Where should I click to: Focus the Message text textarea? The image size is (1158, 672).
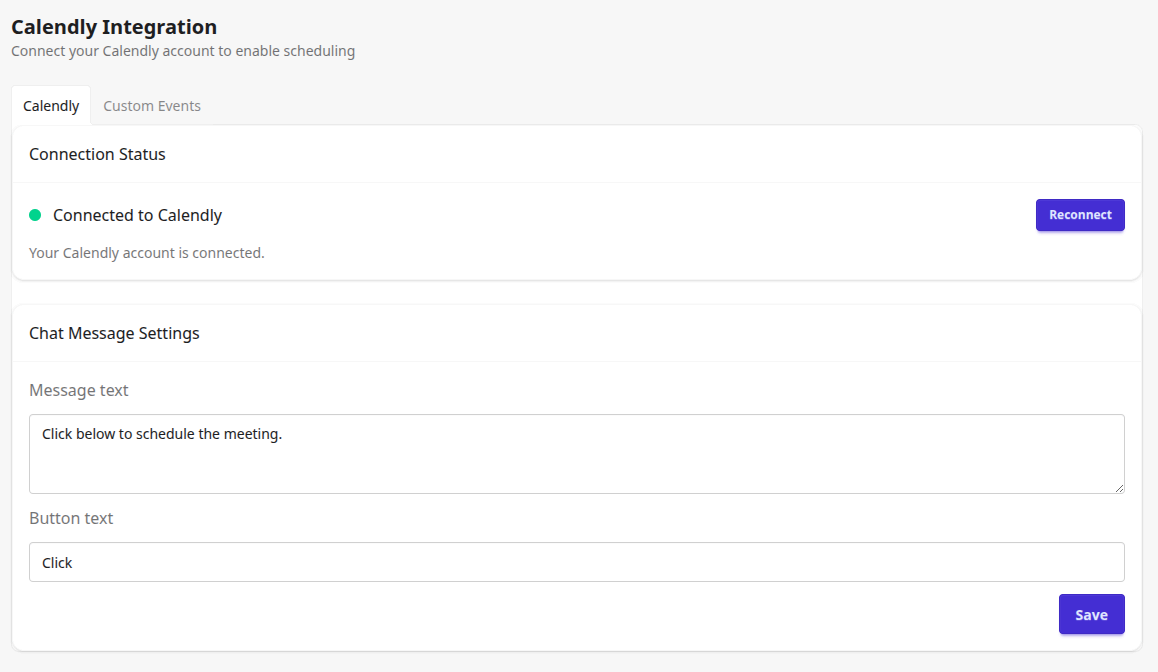pyautogui.click(x=577, y=453)
